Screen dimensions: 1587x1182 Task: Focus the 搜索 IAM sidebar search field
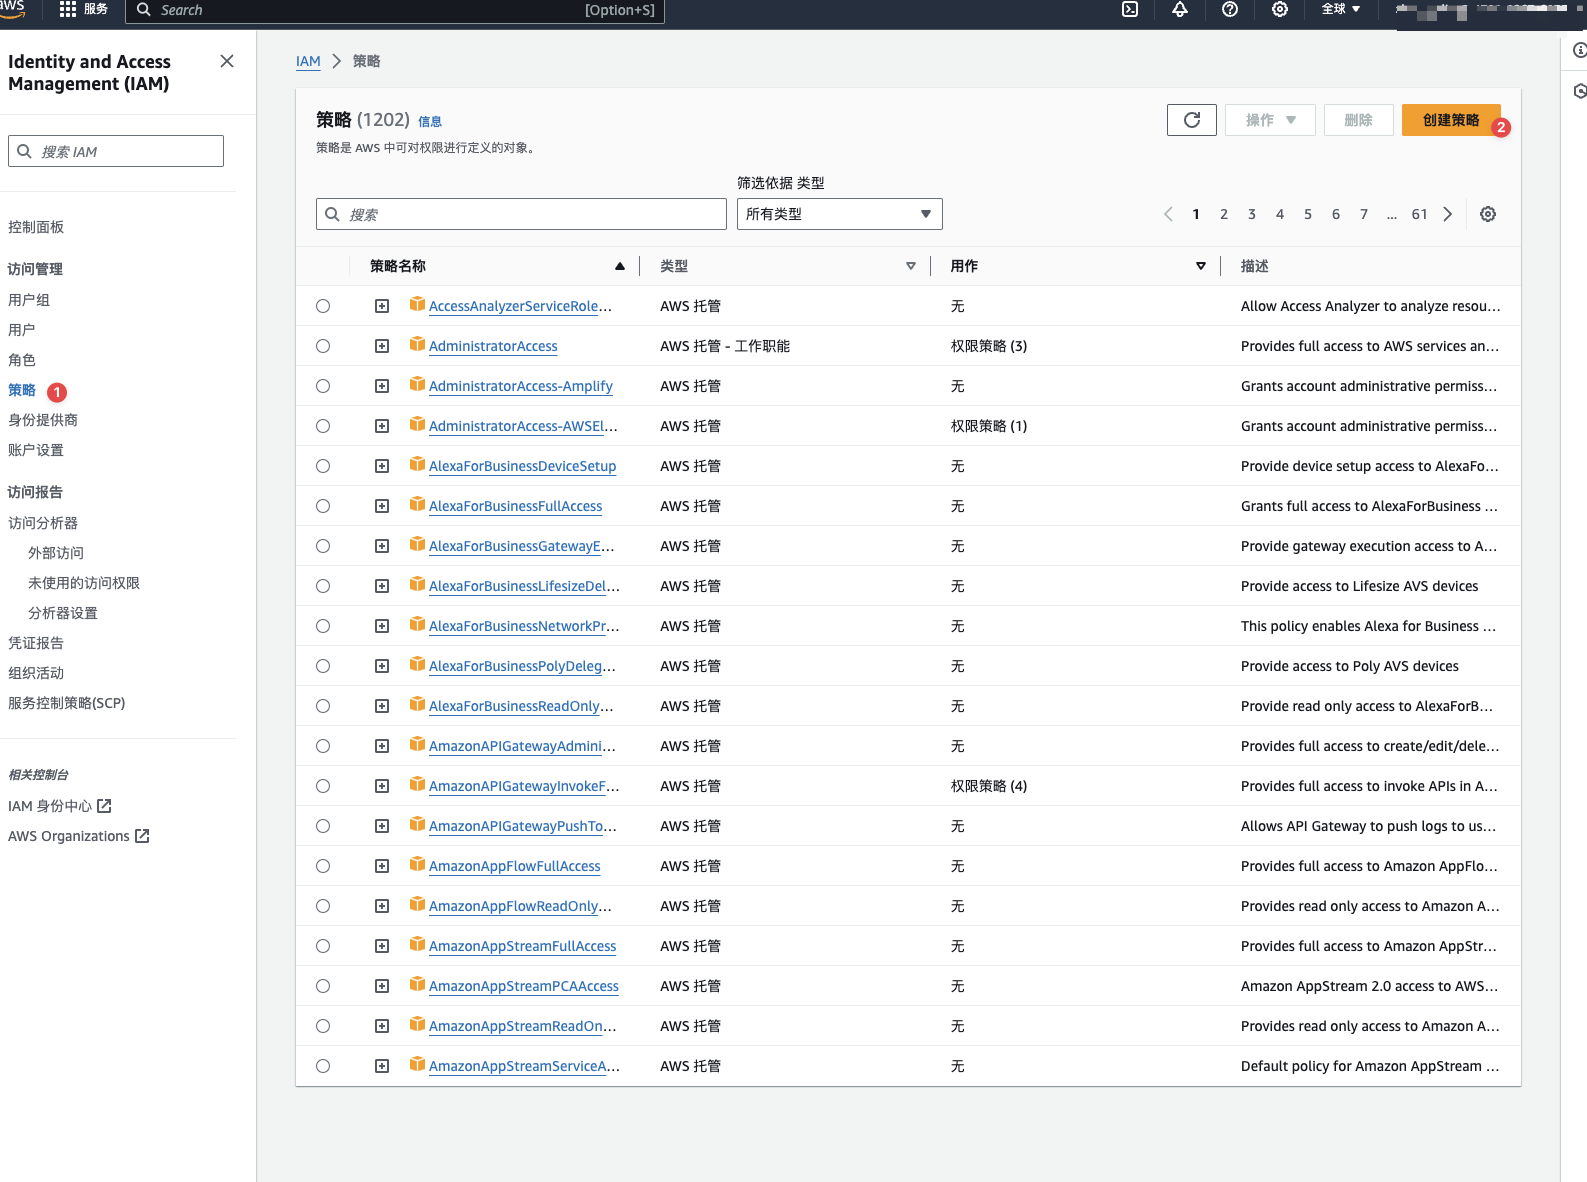[116, 151]
